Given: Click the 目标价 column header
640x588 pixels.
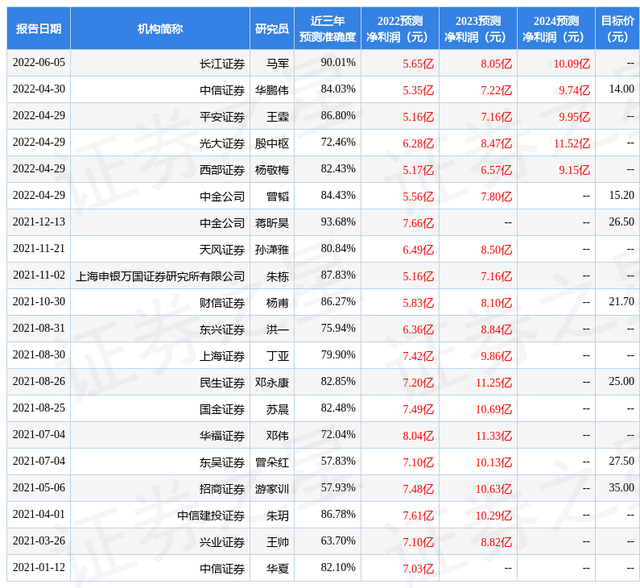Looking at the screenshot, I should pos(618,29).
